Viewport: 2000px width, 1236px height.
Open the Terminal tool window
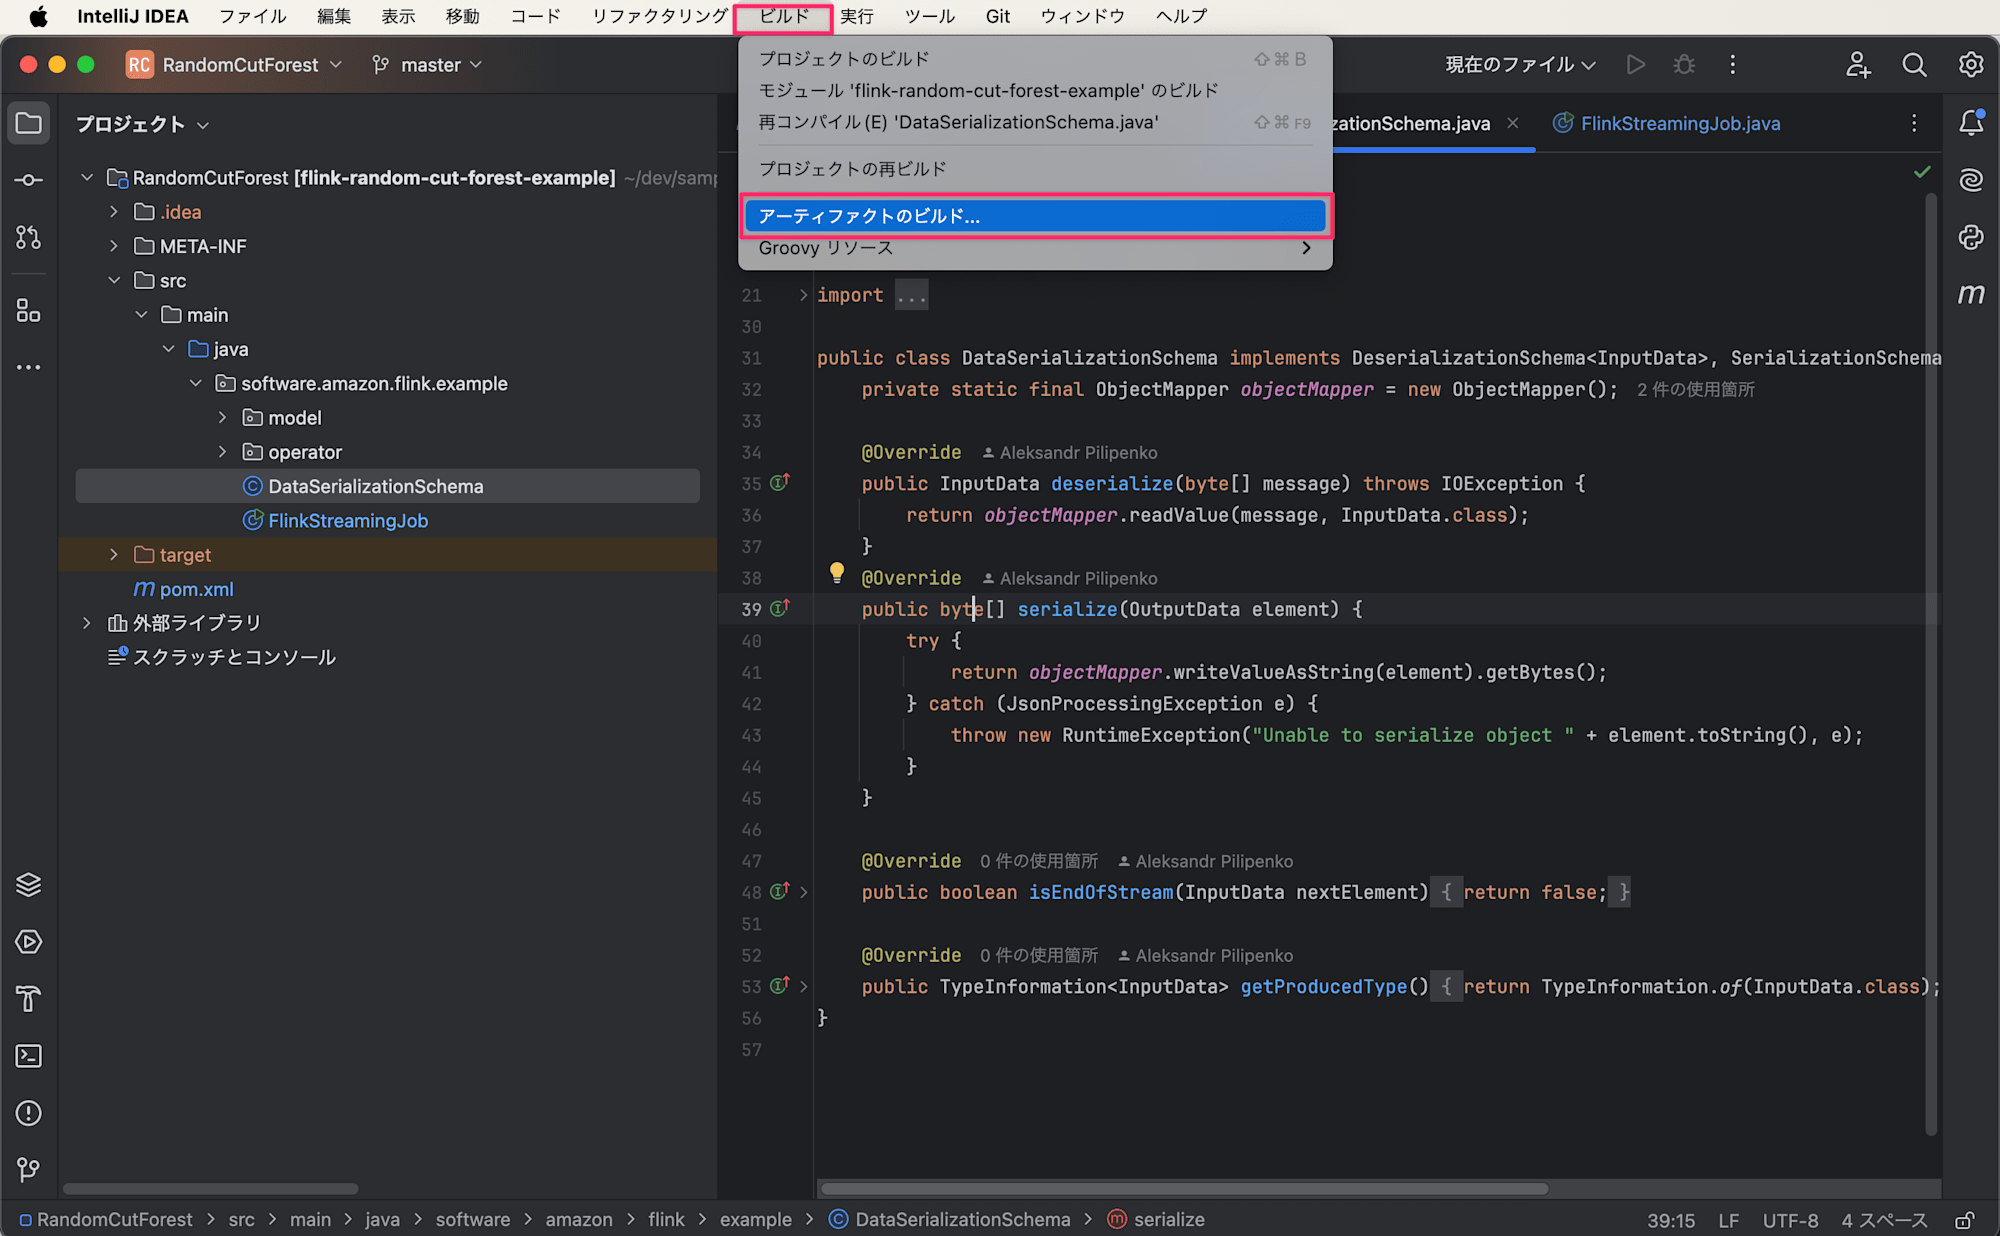(x=29, y=1056)
